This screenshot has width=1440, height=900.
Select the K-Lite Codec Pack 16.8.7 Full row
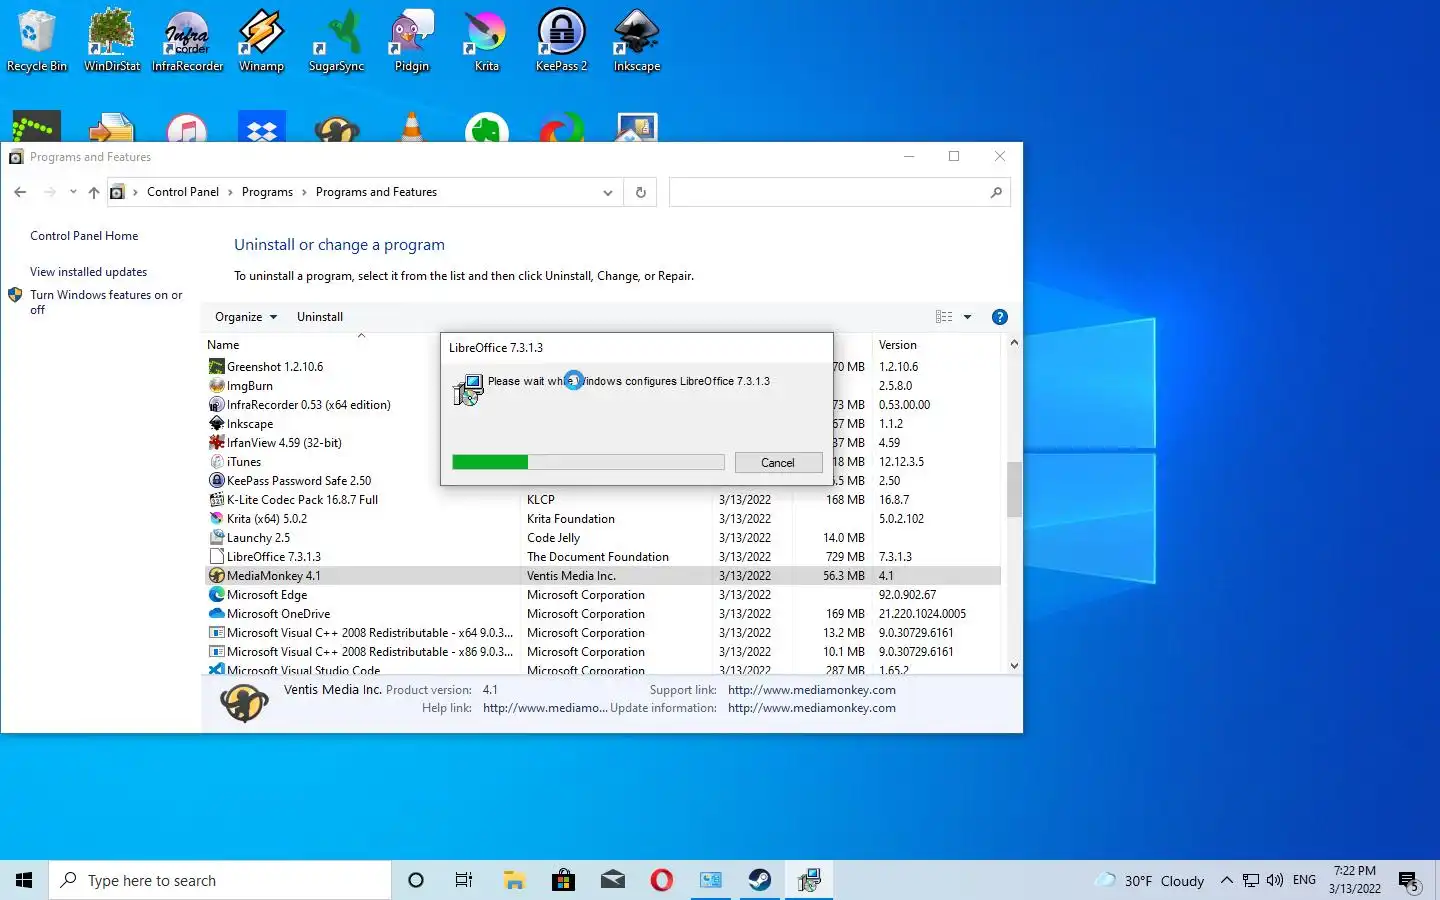[x=602, y=500]
